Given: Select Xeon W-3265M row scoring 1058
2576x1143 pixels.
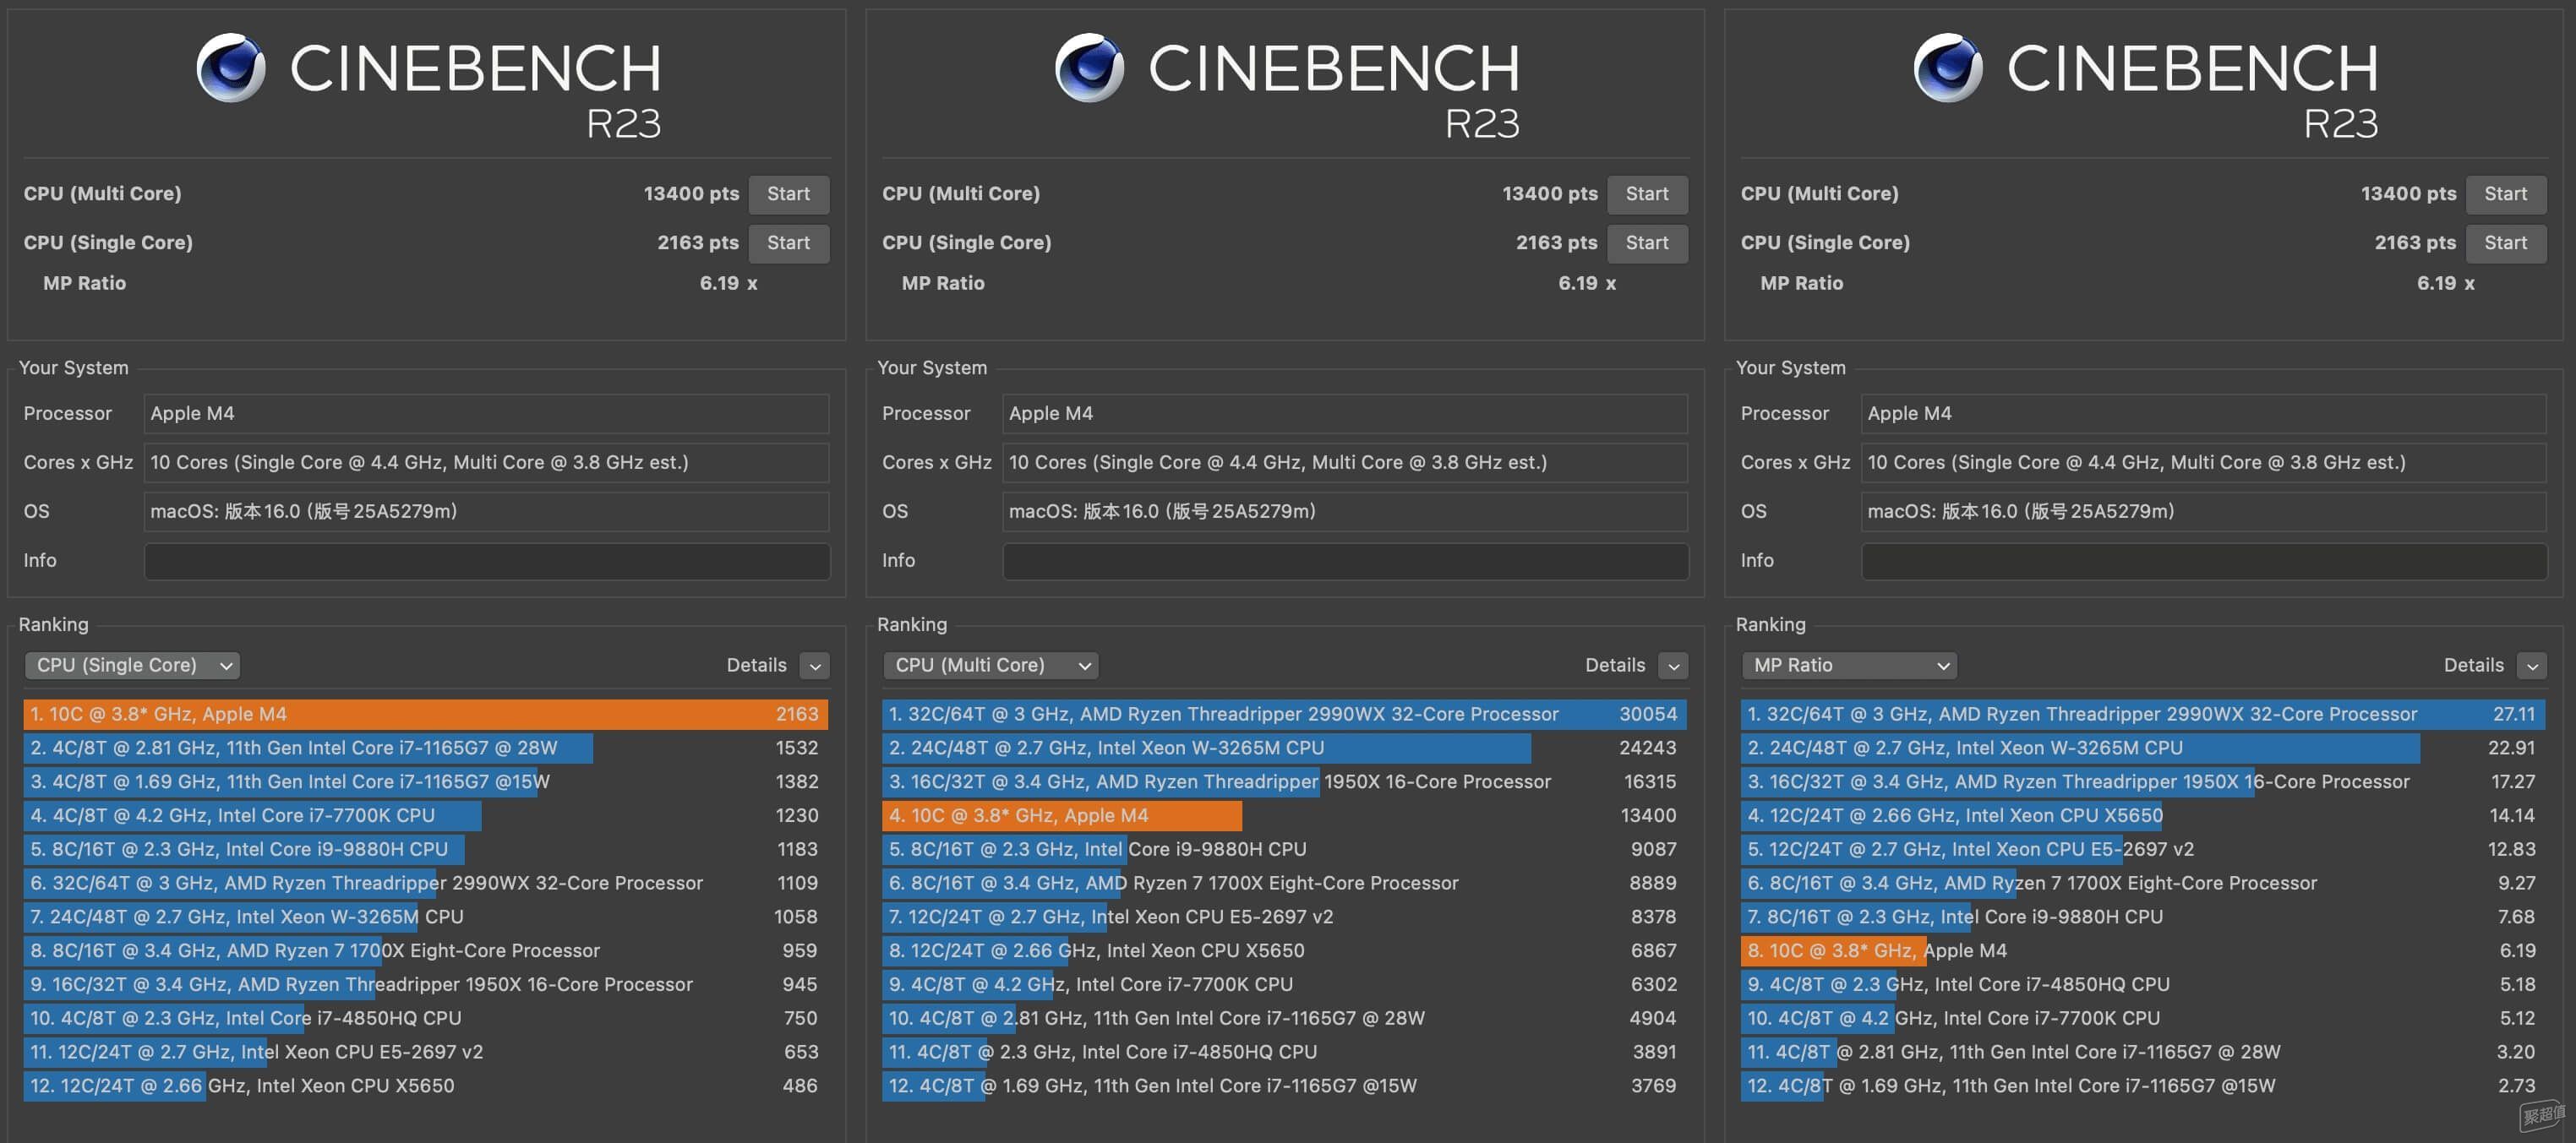Looking at the screenshot, I should click(426, 917).
